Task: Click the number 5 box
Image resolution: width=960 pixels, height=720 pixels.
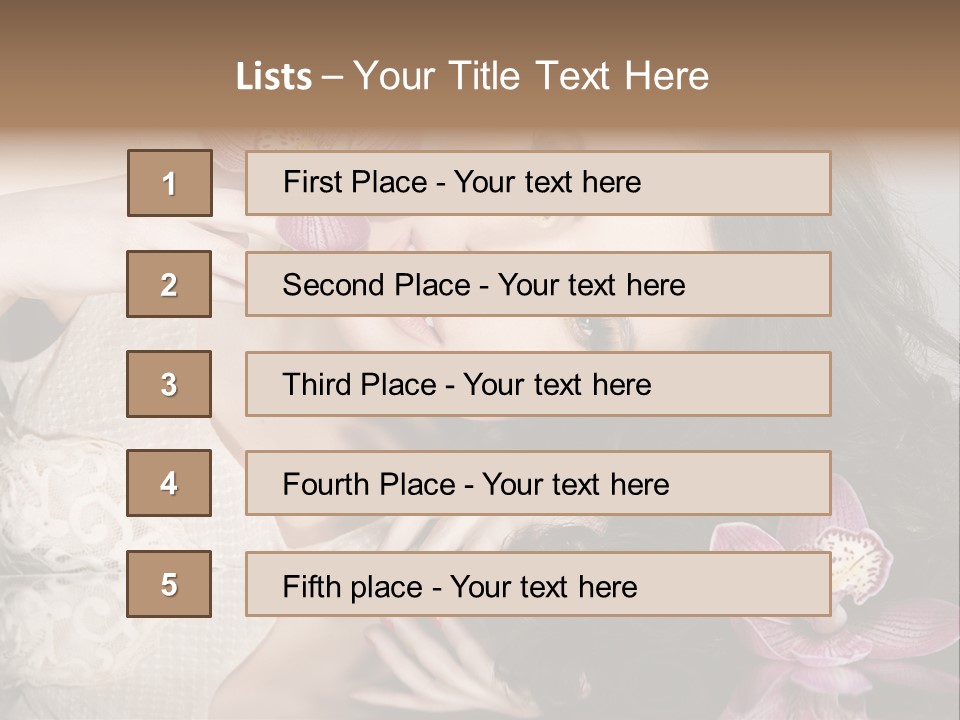Action: pyautogui.click(x=169, y=584)
